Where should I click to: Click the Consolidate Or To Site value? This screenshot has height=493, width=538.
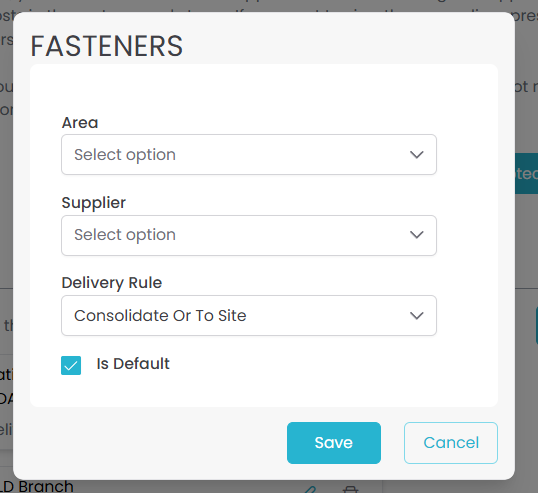point(160,316)
